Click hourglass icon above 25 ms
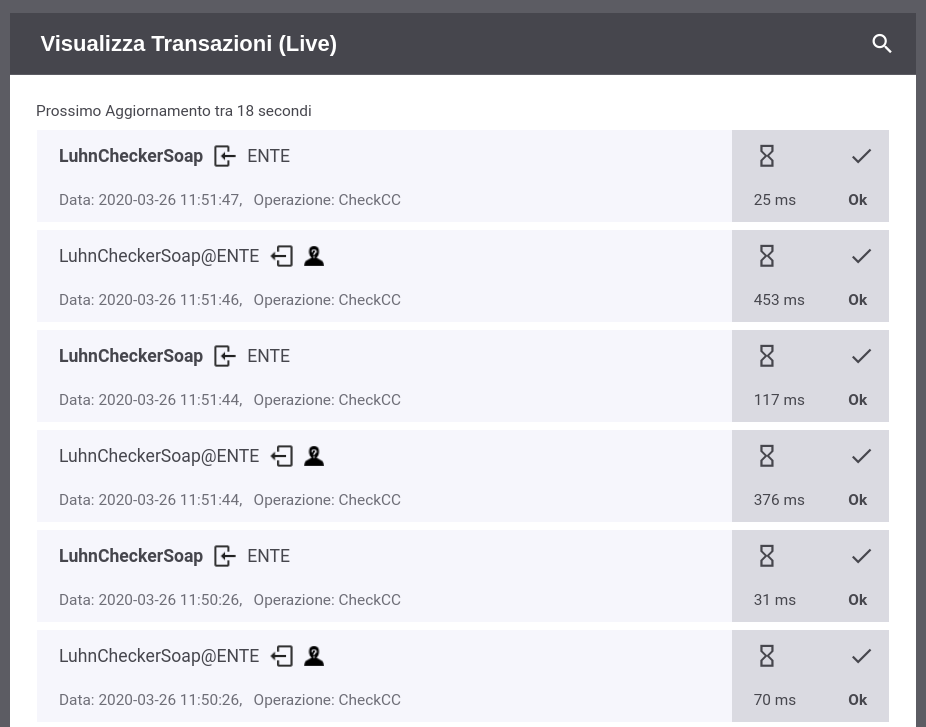The image size is (926, 727). pos(767,157)
